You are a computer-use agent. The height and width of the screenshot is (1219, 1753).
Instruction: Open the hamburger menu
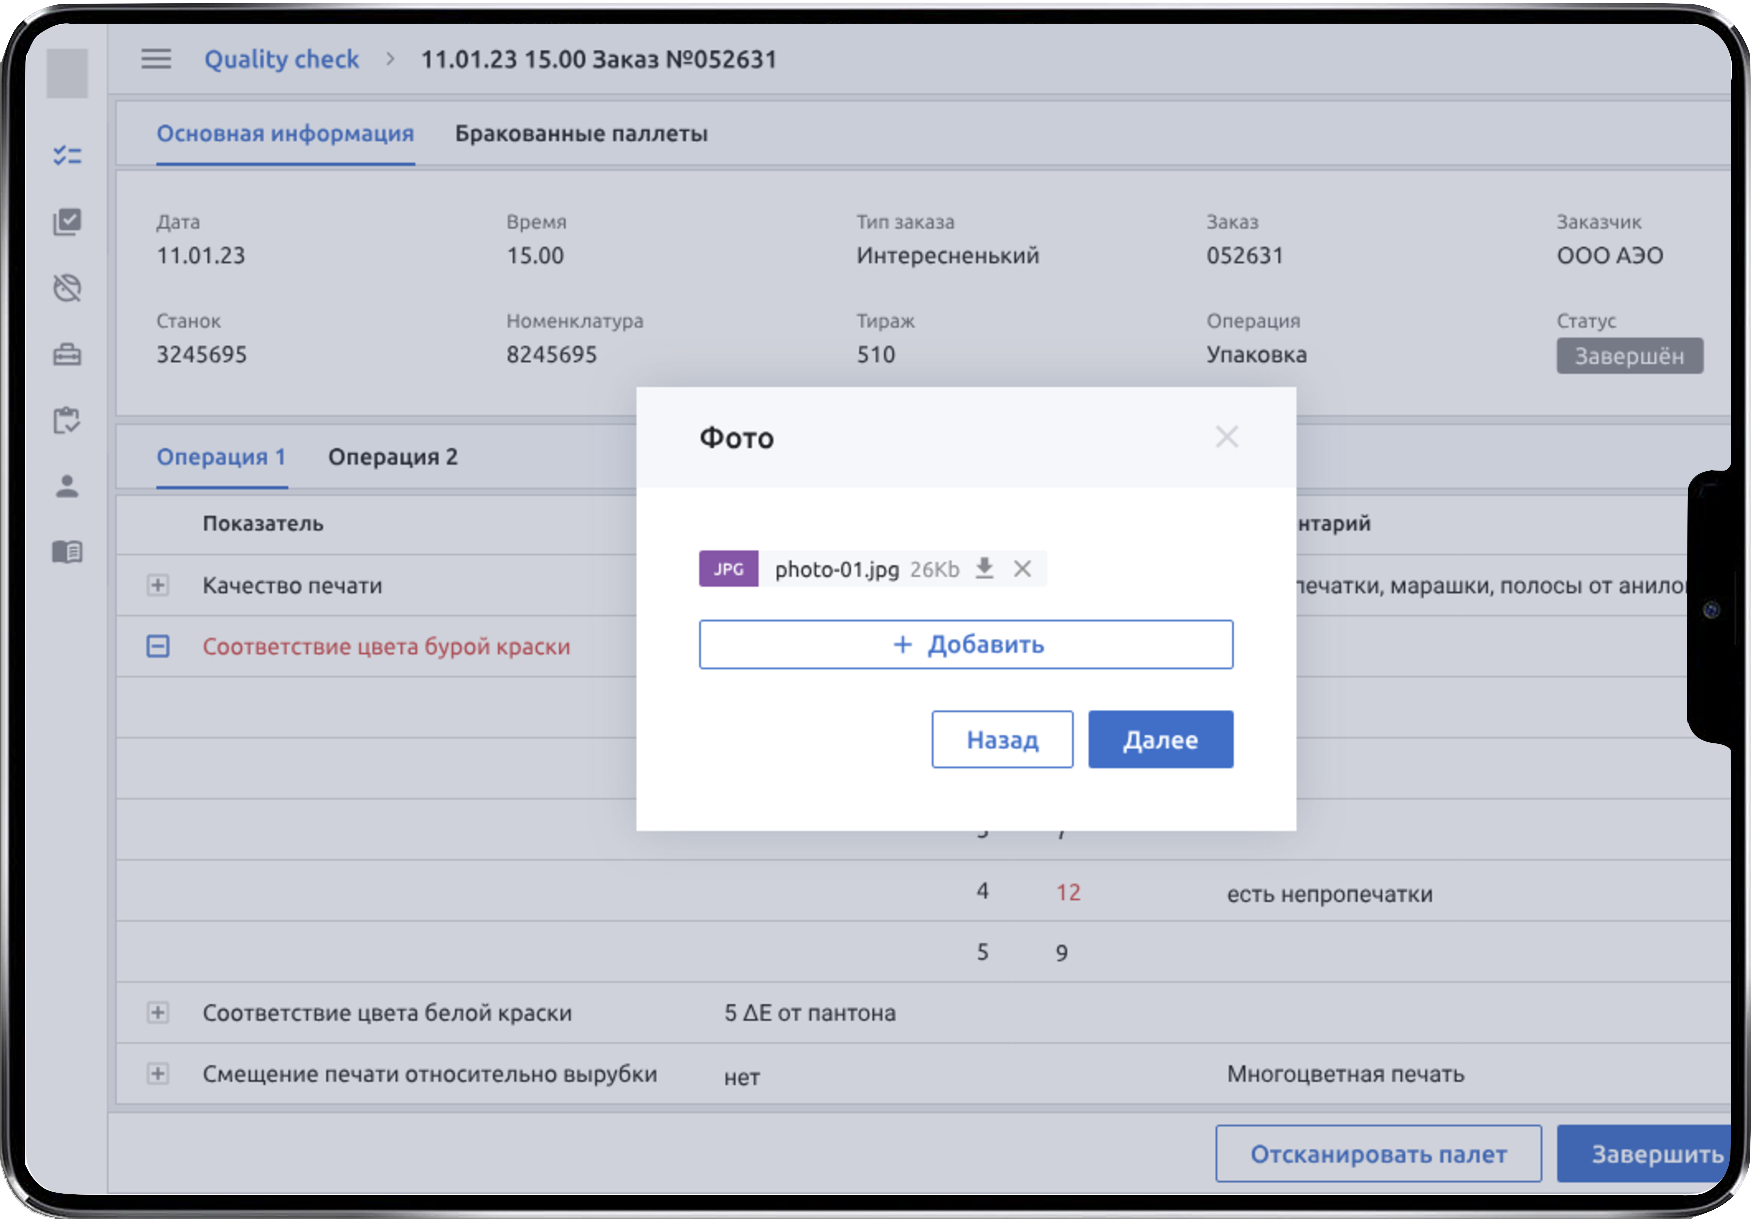155,59
